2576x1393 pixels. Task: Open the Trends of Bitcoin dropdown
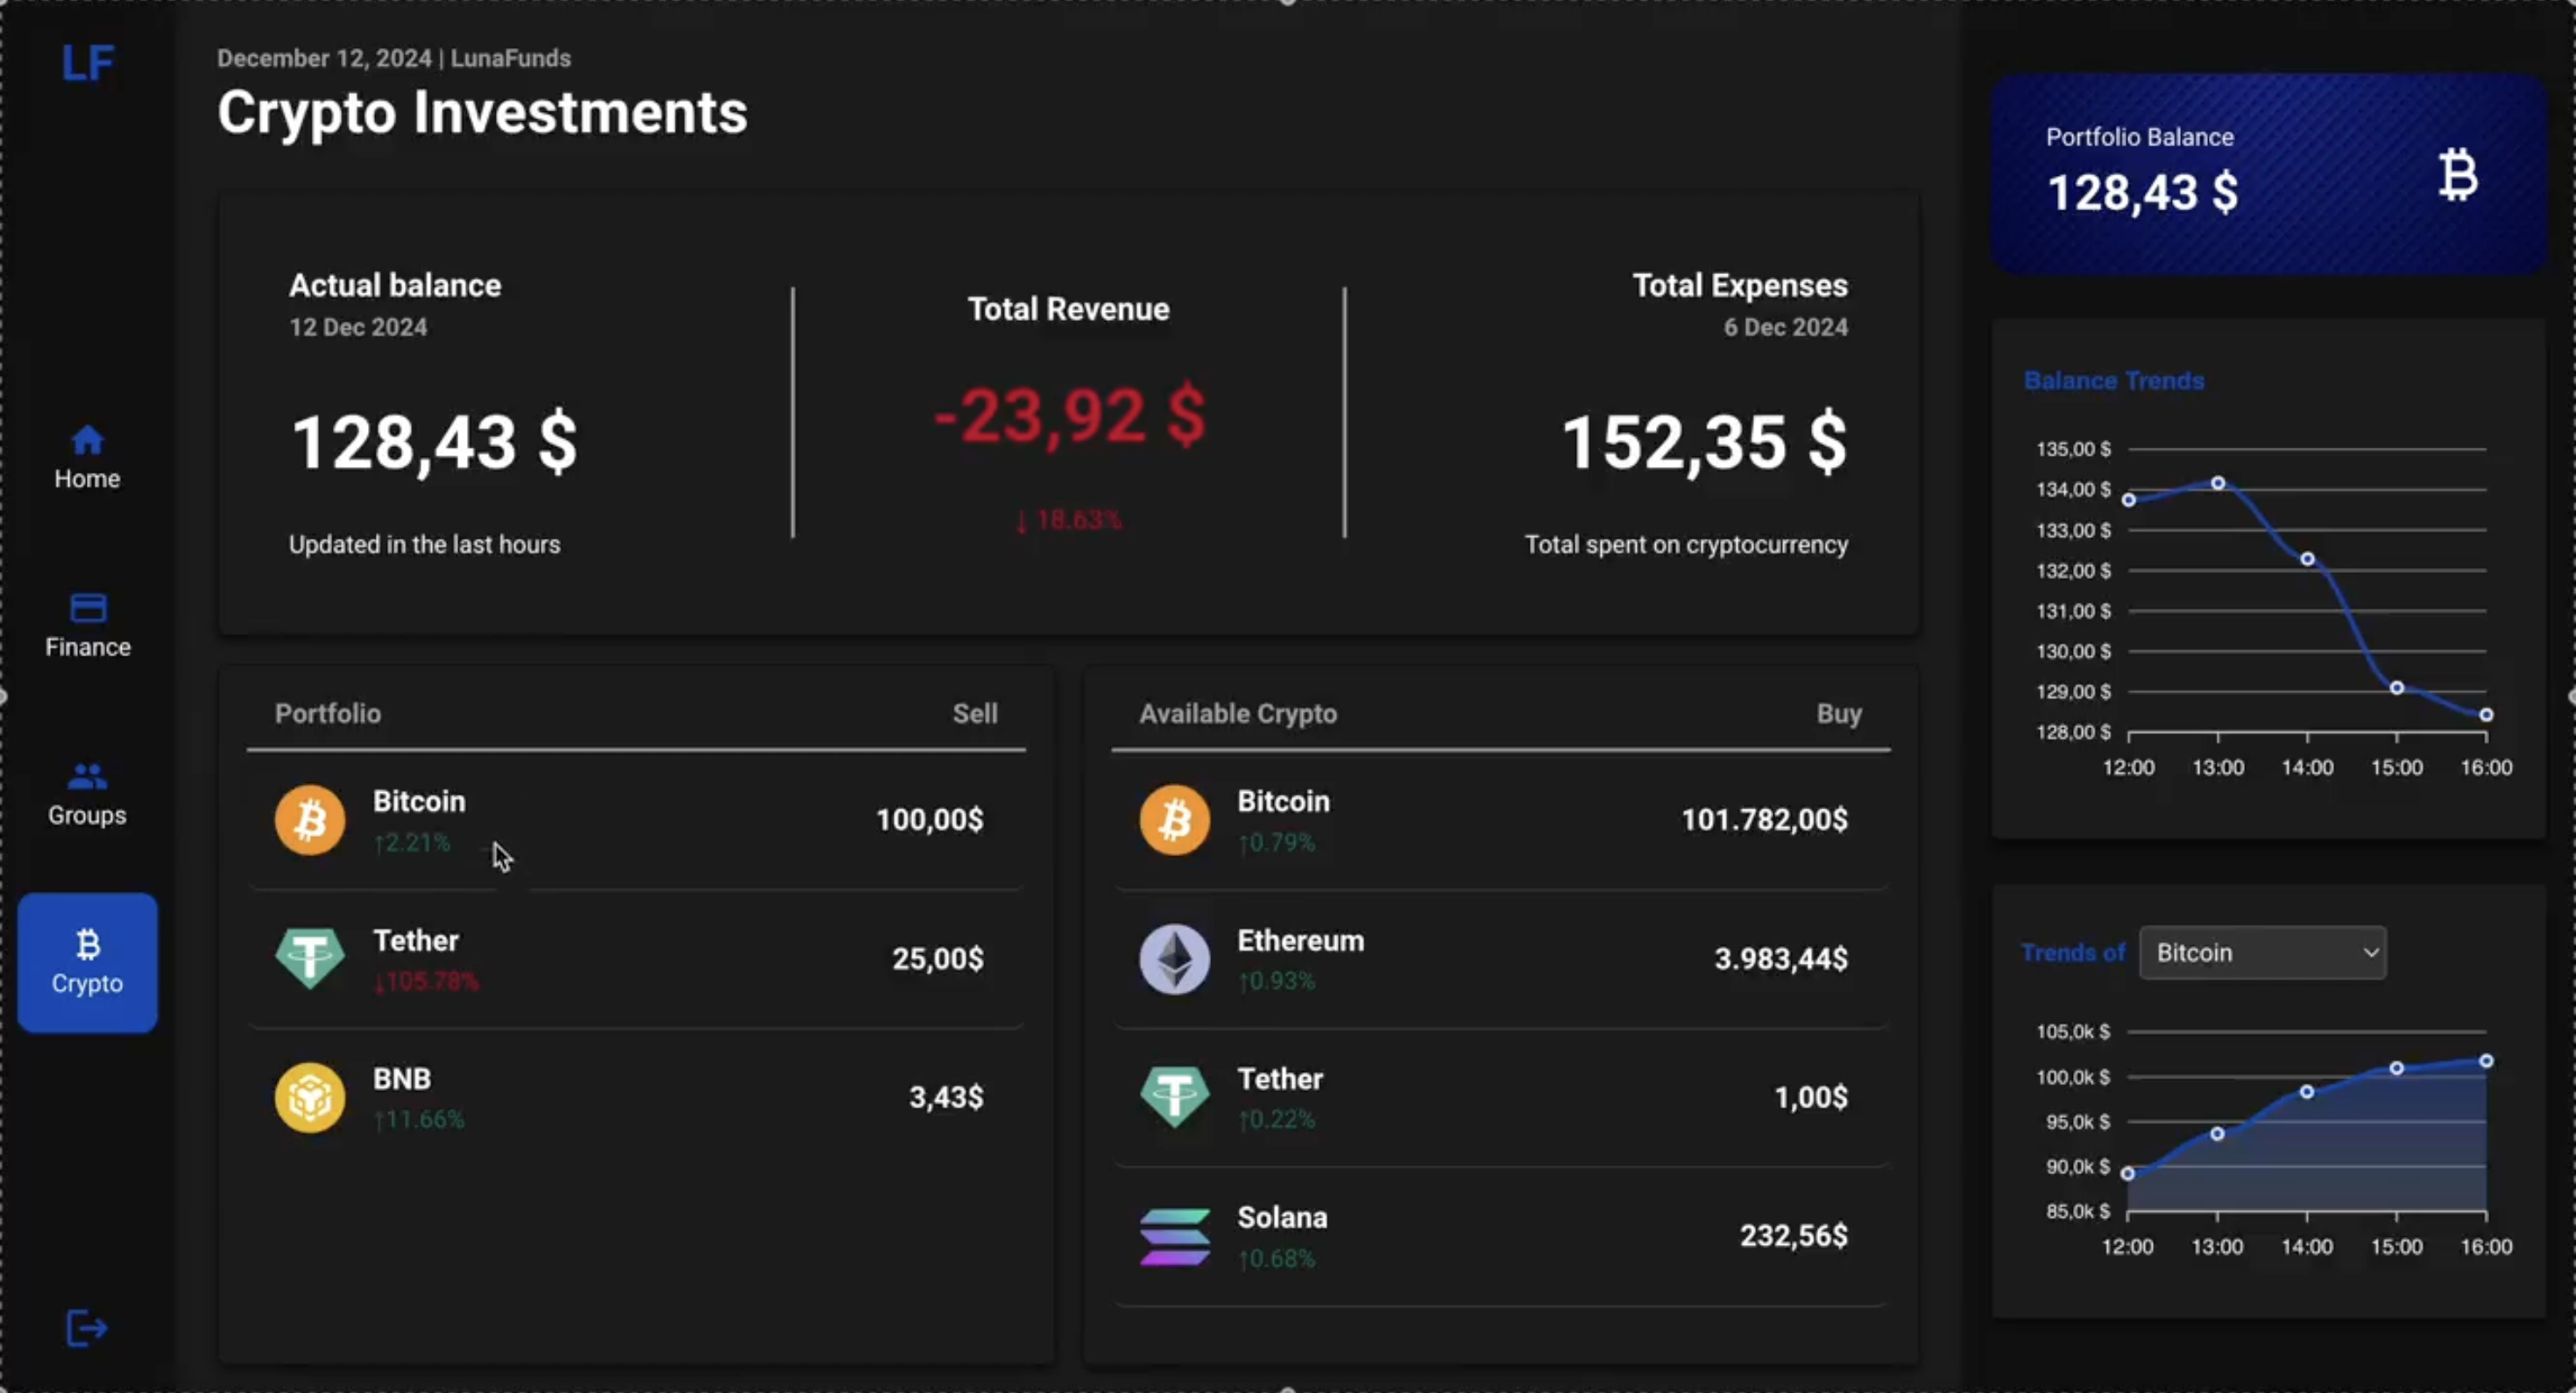pos(2262,952)
